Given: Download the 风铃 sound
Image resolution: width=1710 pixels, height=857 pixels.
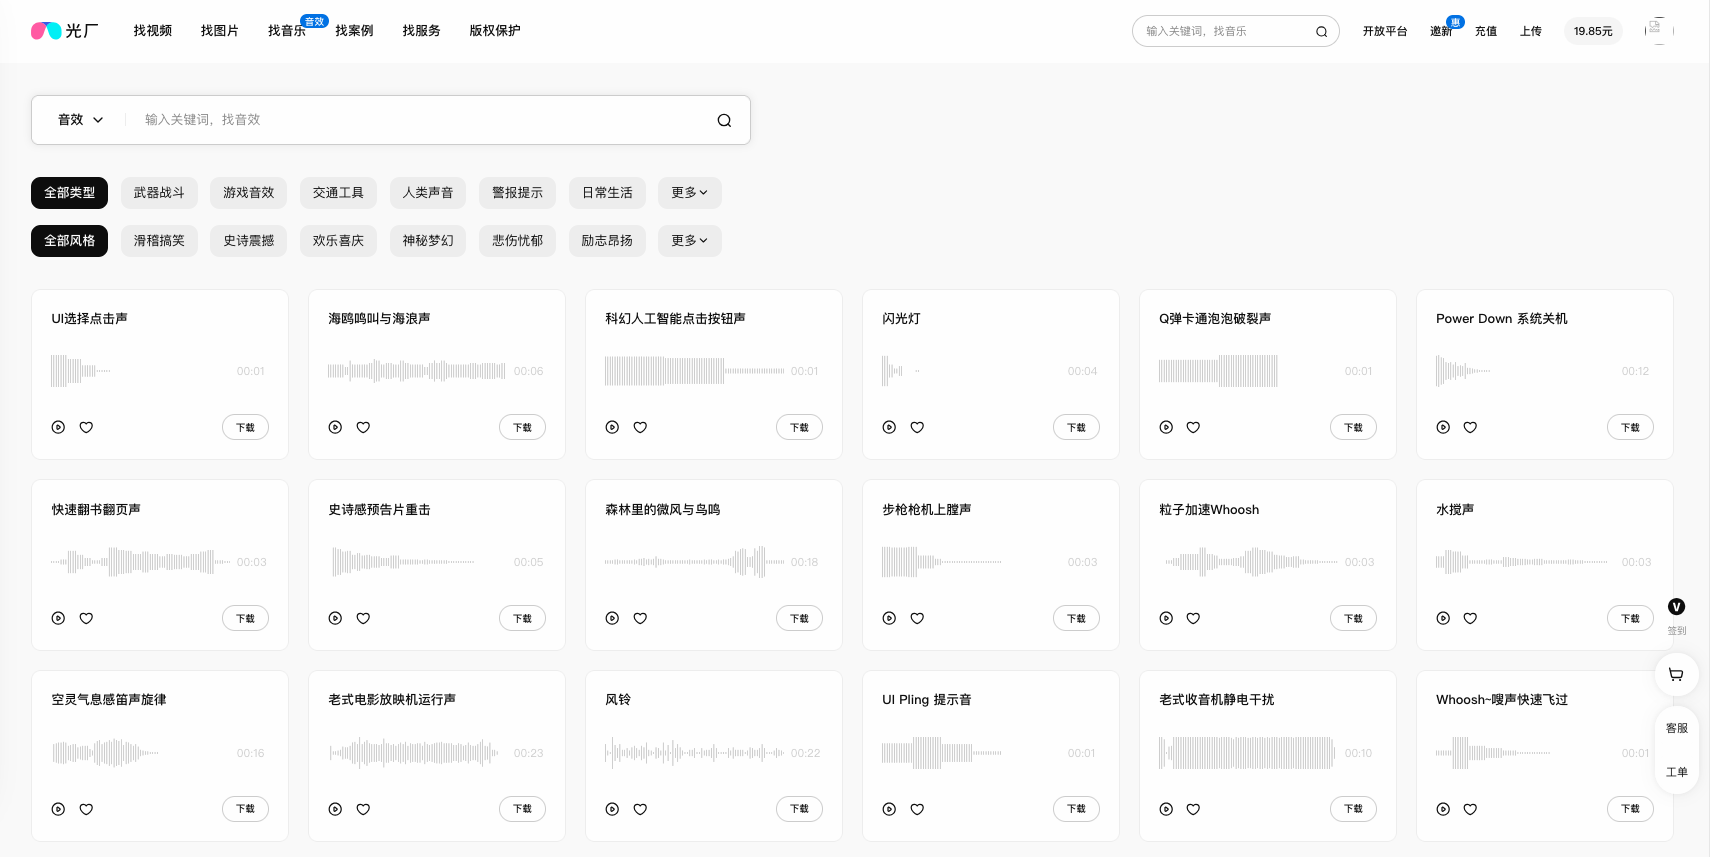Looking at the screenshot, I should click(799, 809).
